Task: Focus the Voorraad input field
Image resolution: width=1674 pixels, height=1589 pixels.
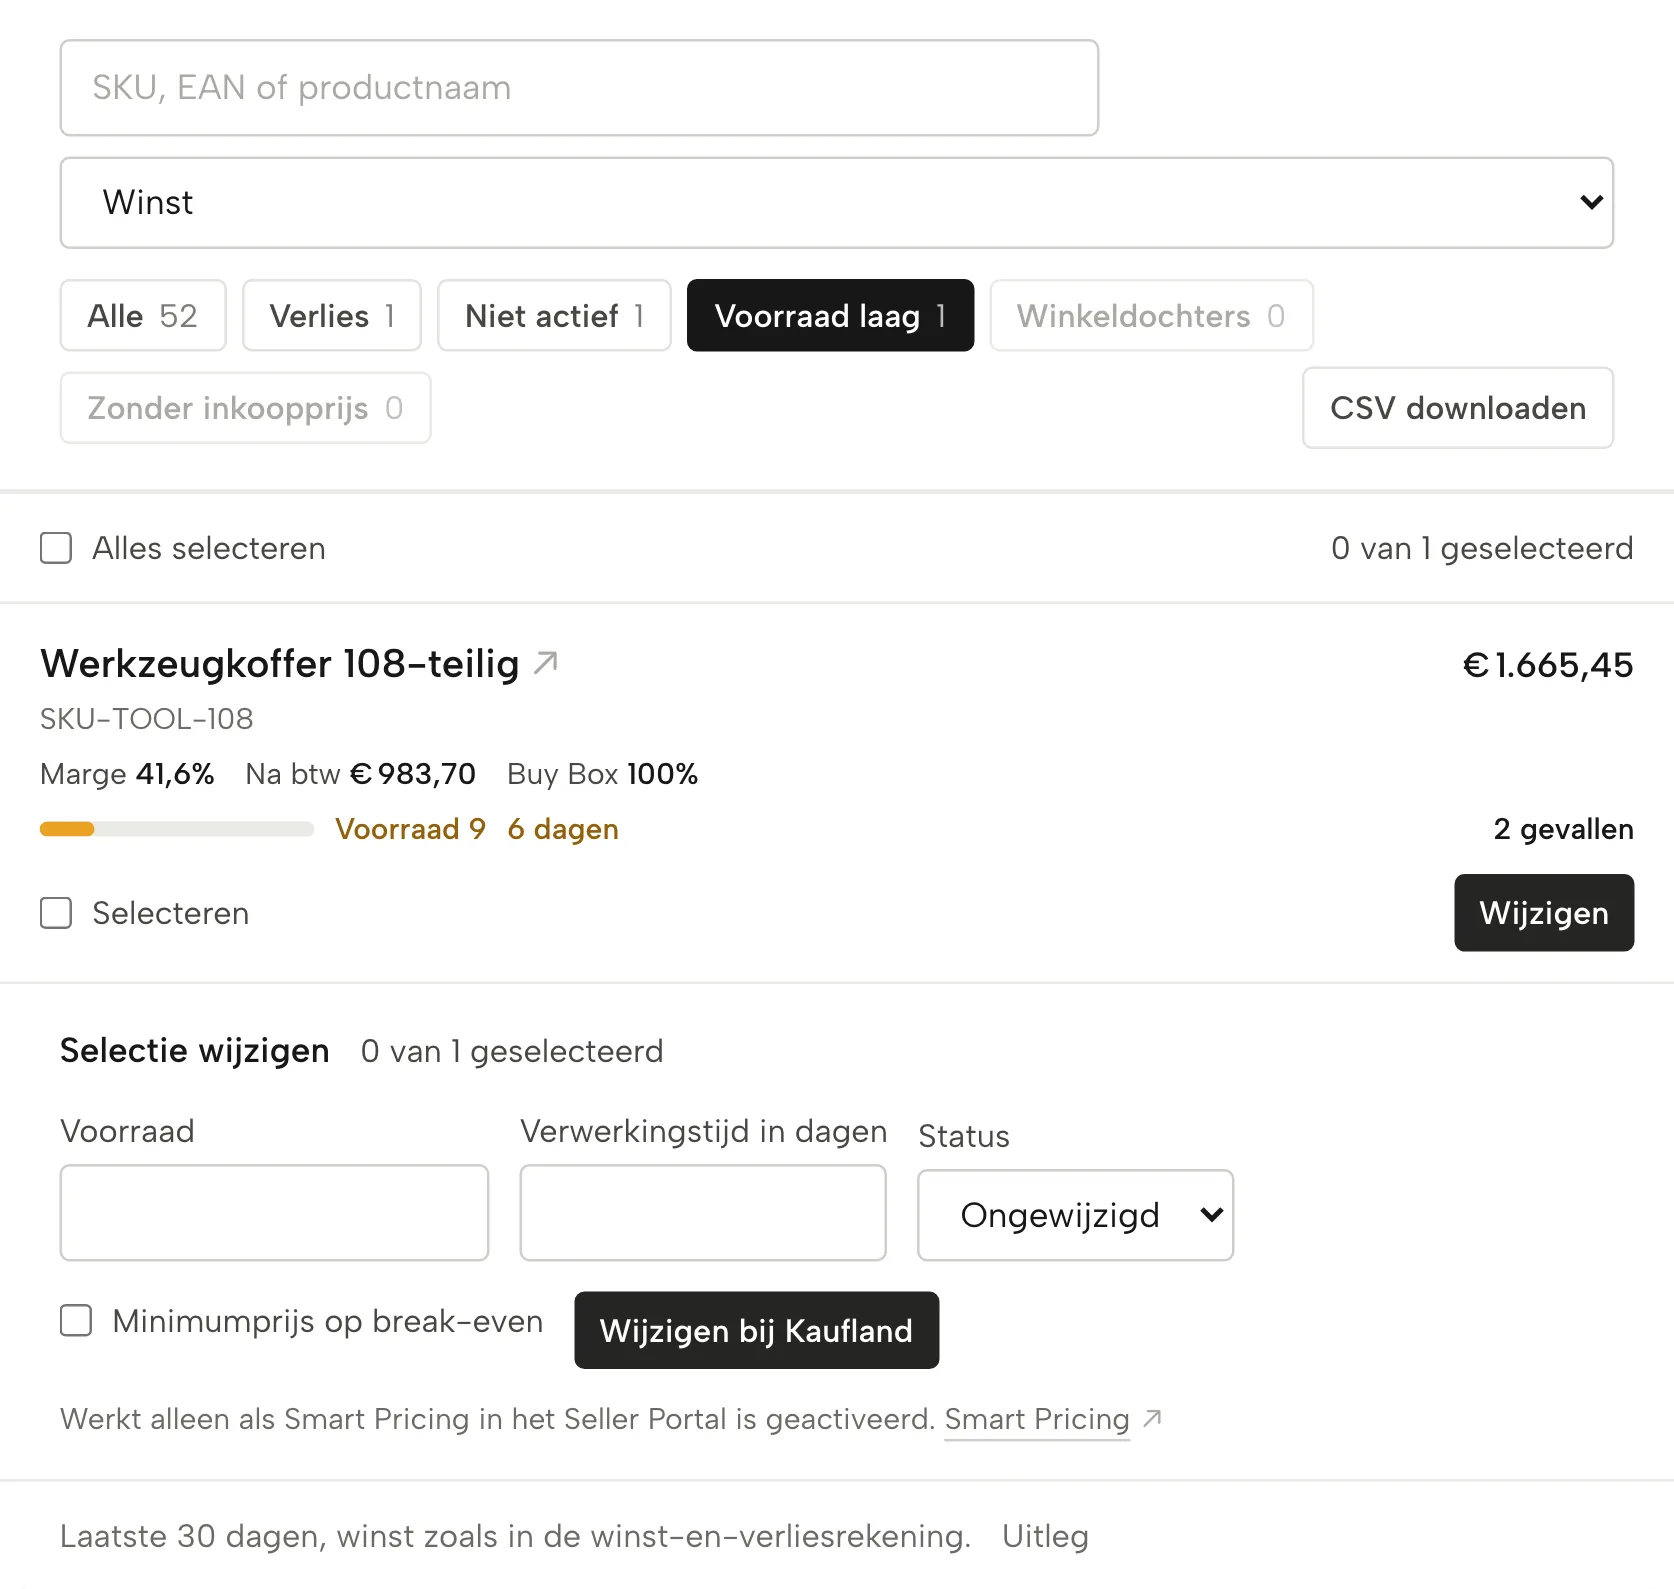Action: coord(274,1213)
